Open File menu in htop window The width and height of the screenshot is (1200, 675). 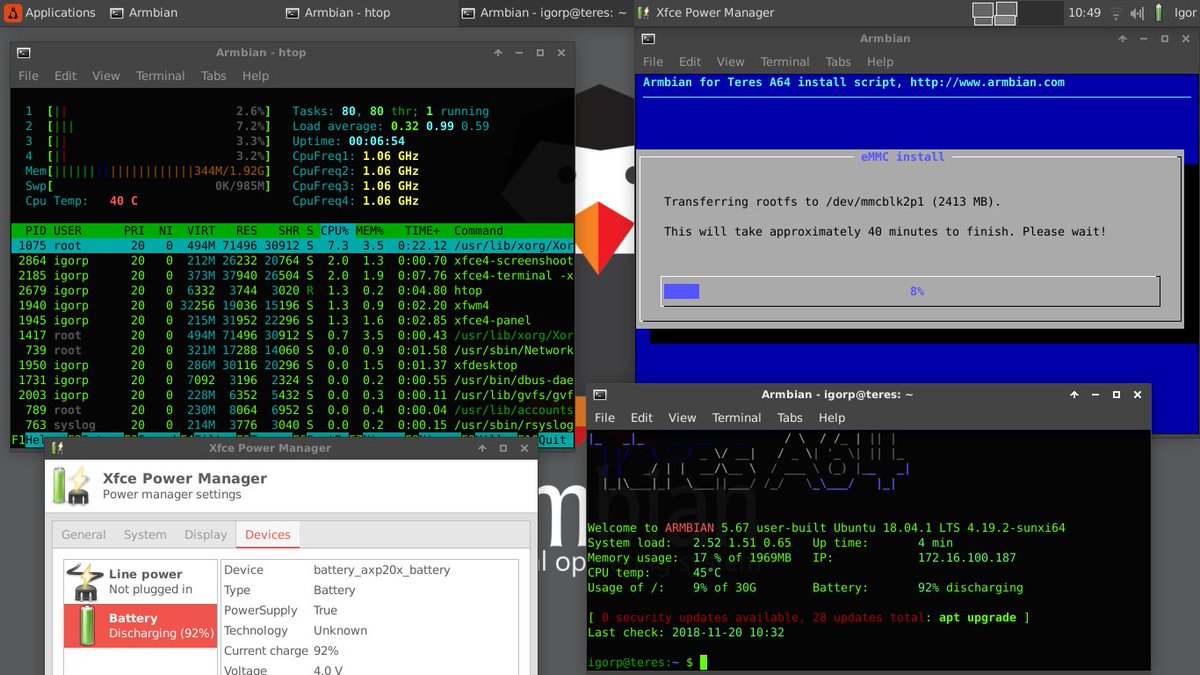pyautogui.click(x=29, y=76)
